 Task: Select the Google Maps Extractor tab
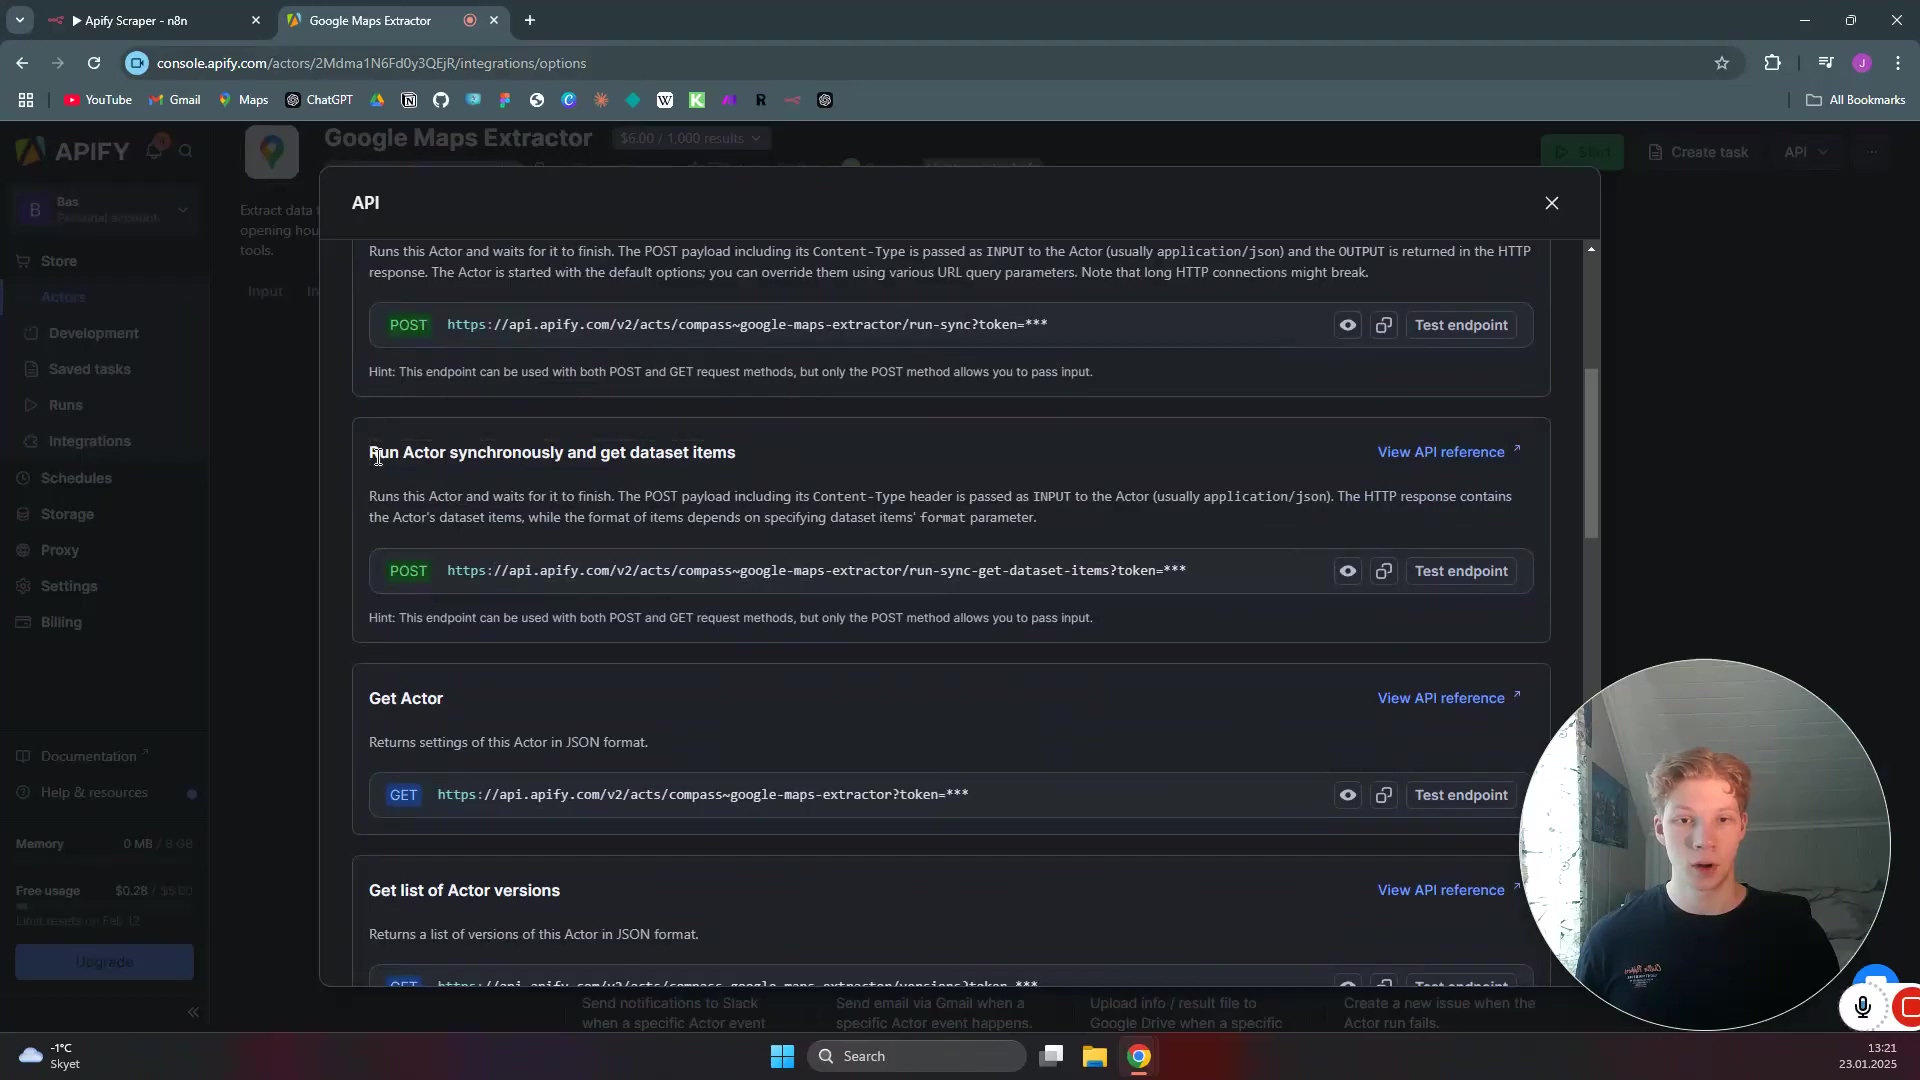click(x=390, y=20)
